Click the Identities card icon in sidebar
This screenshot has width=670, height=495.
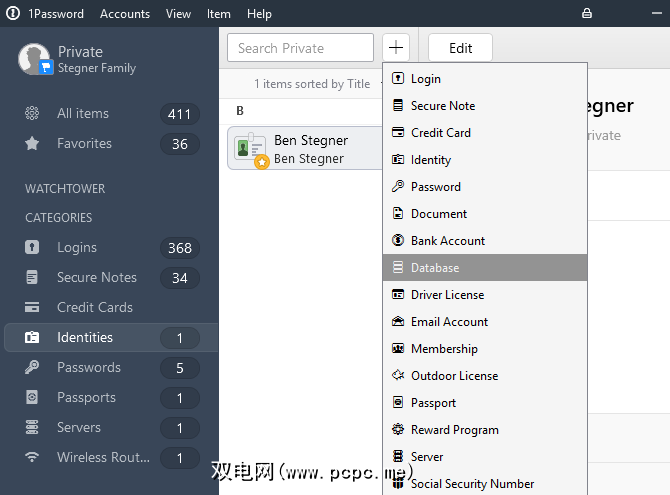pos(32,337)
